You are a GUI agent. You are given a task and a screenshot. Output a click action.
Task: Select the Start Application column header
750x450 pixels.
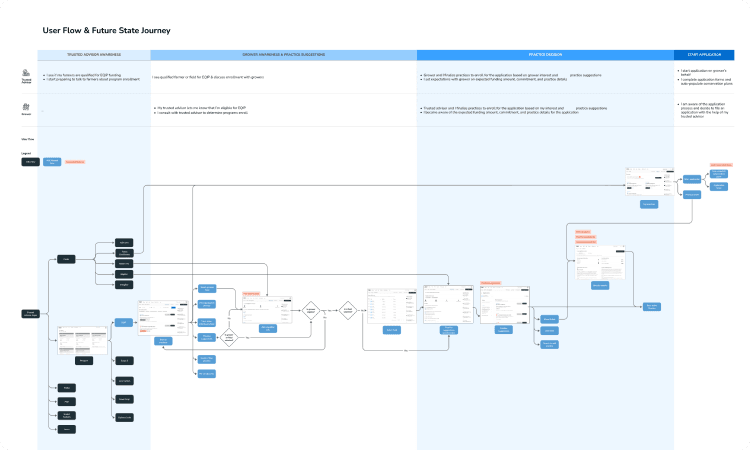(x=704, y=55)
